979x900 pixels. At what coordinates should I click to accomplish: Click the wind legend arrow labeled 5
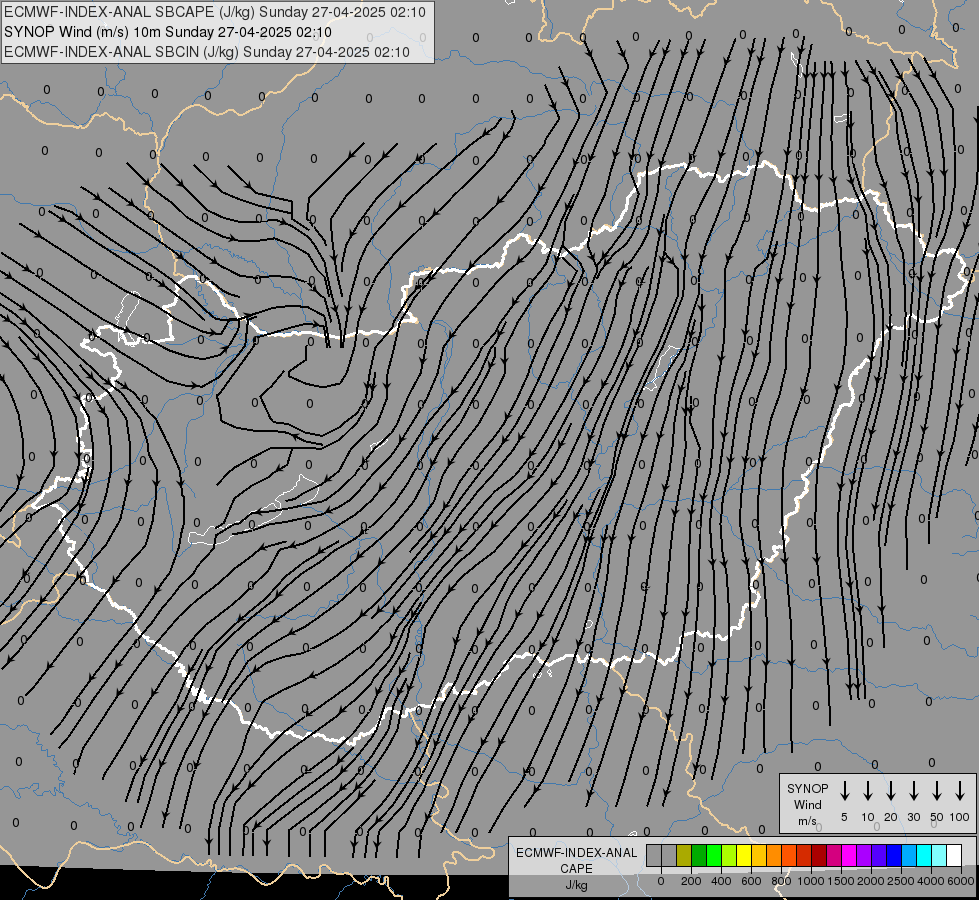click(x=844, y=790)
